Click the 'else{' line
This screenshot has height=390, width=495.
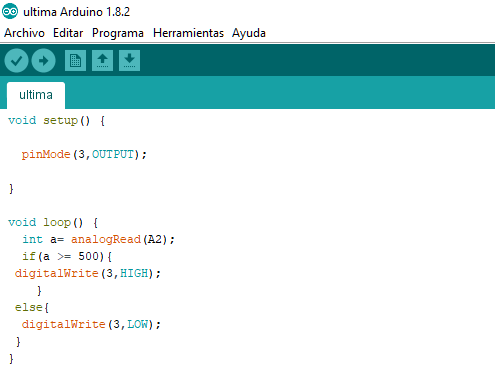[x=32, y=307]
